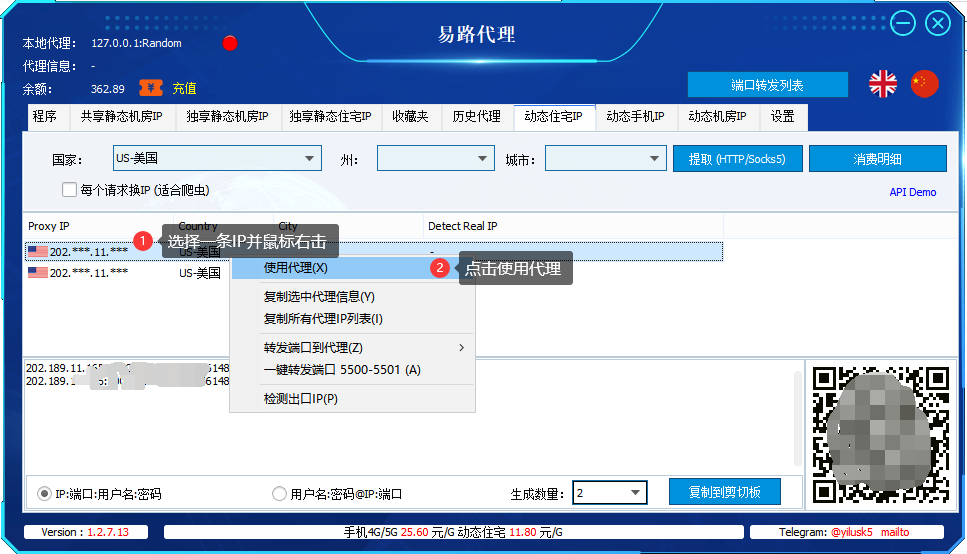Click the orange coupon recharge icon
967x554 pixels.
click(x=151, y=88)
